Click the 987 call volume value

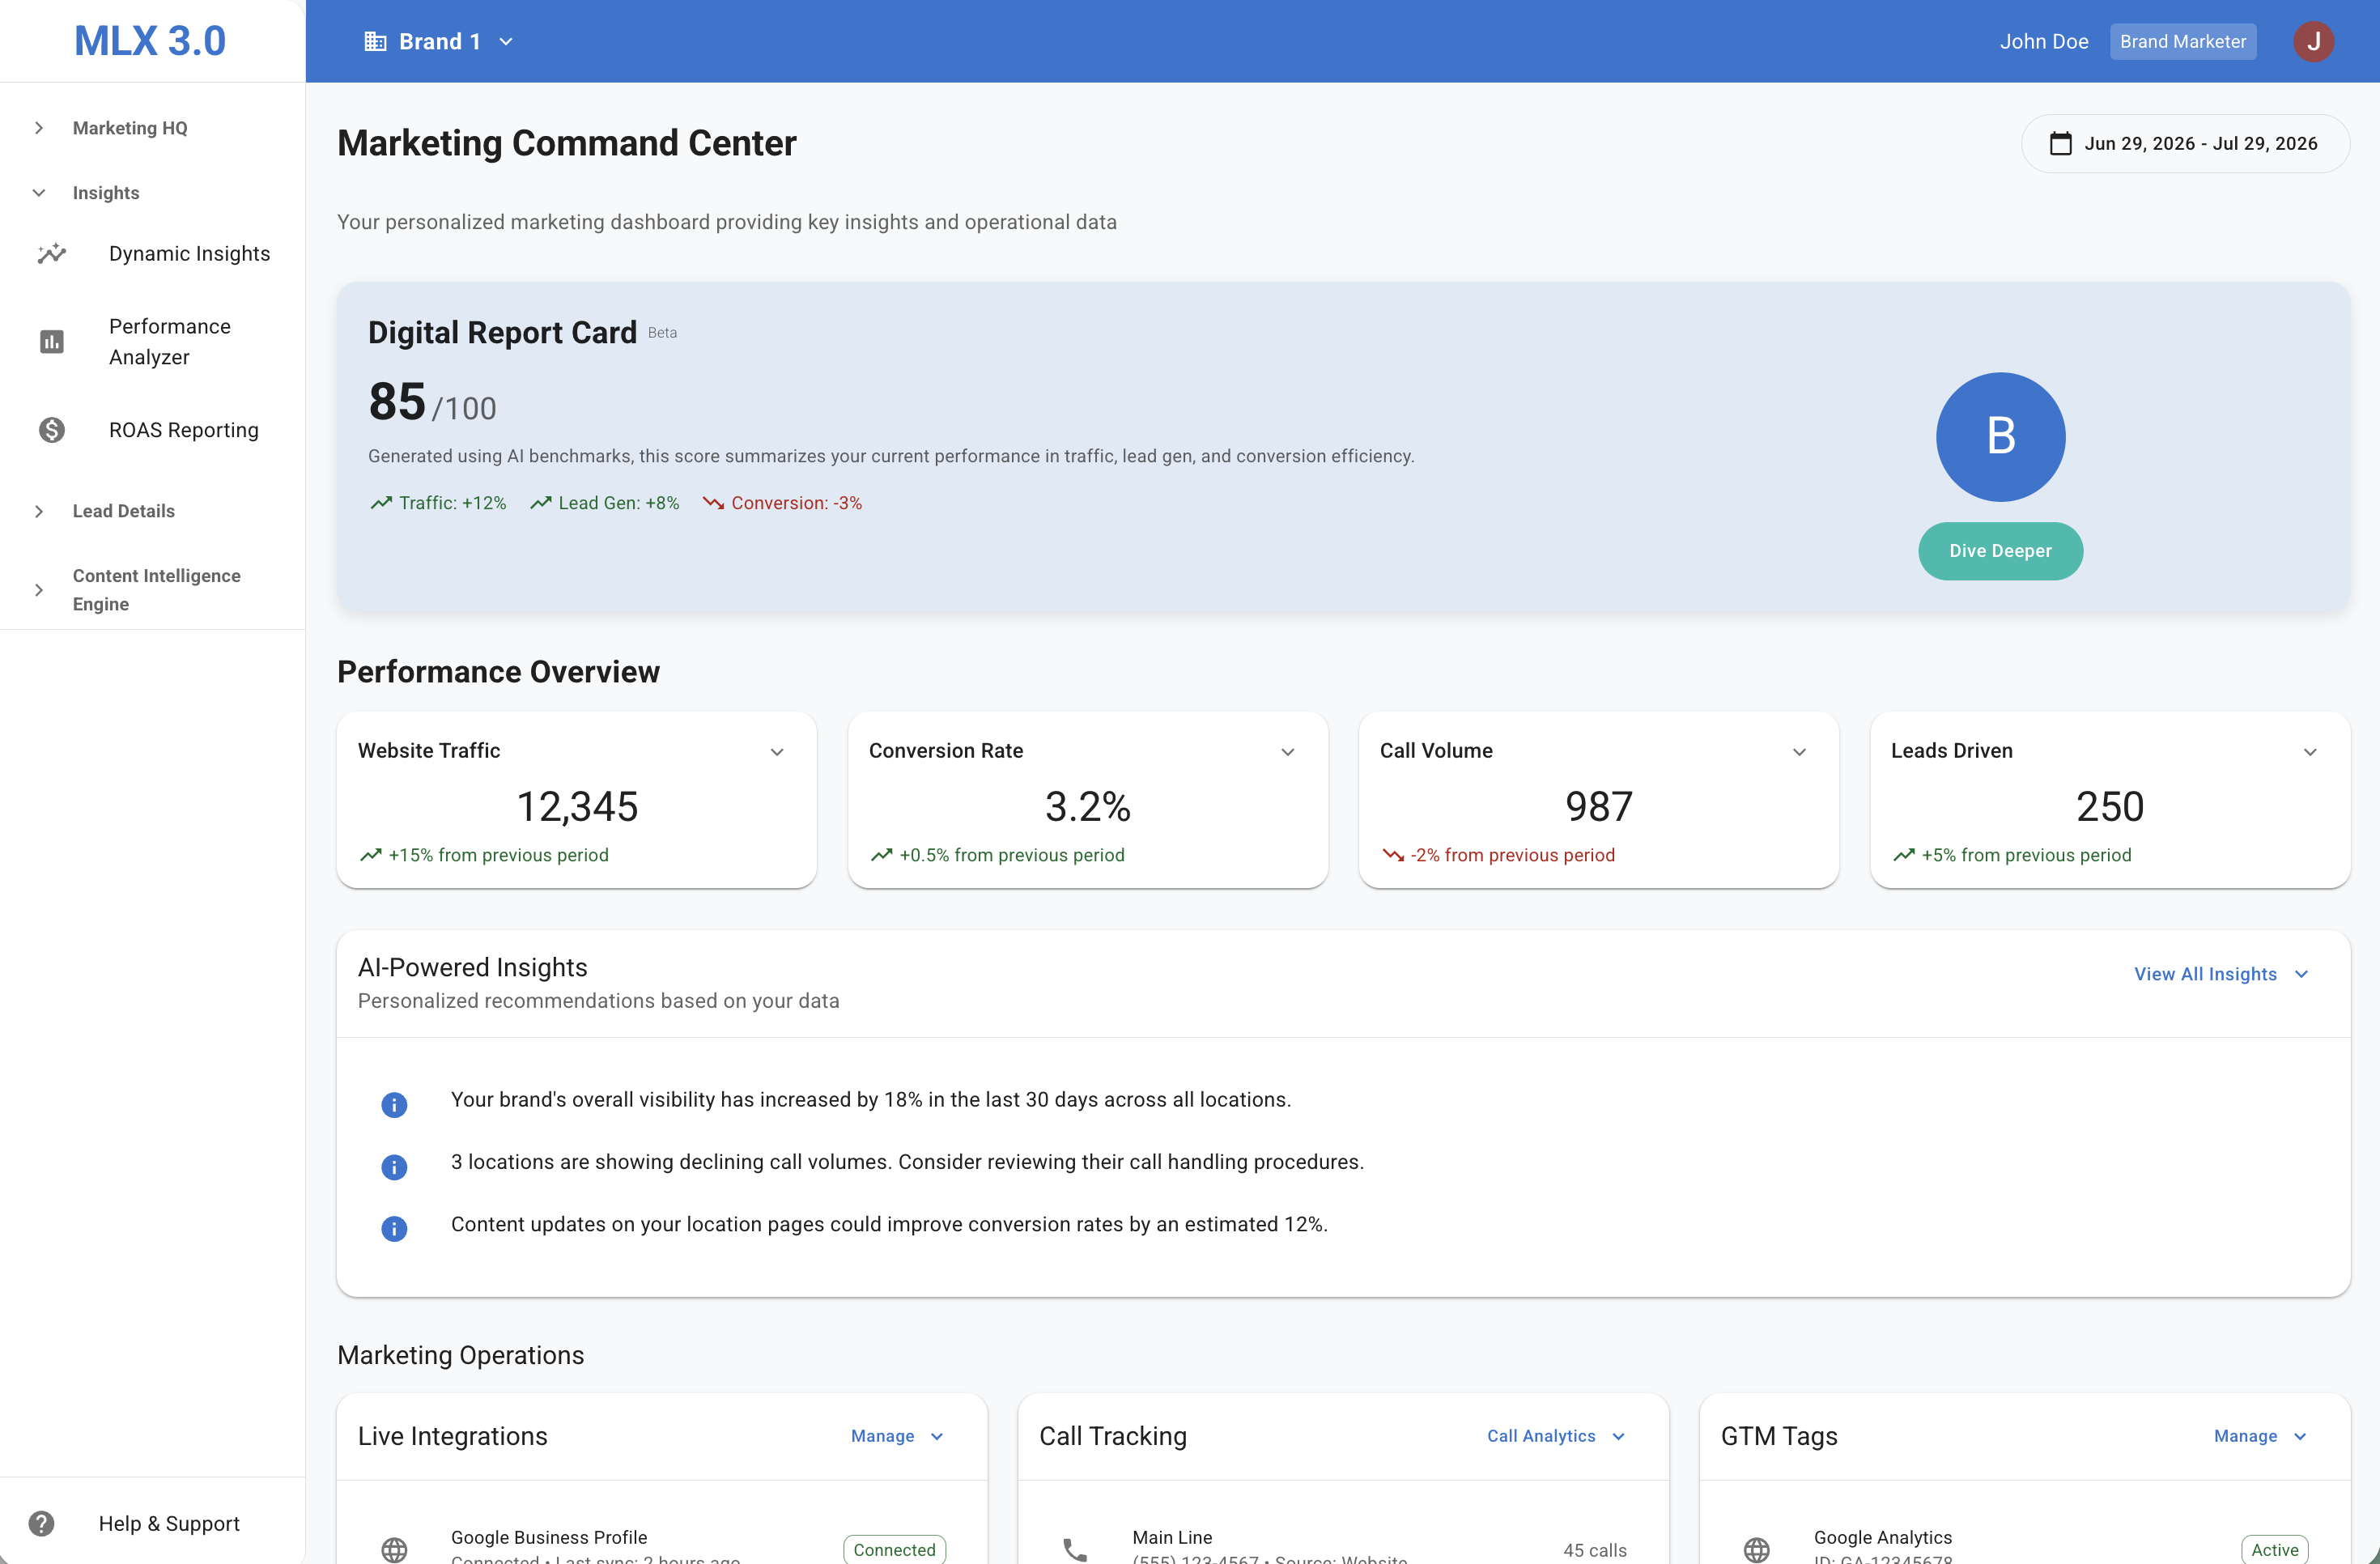1598,806
